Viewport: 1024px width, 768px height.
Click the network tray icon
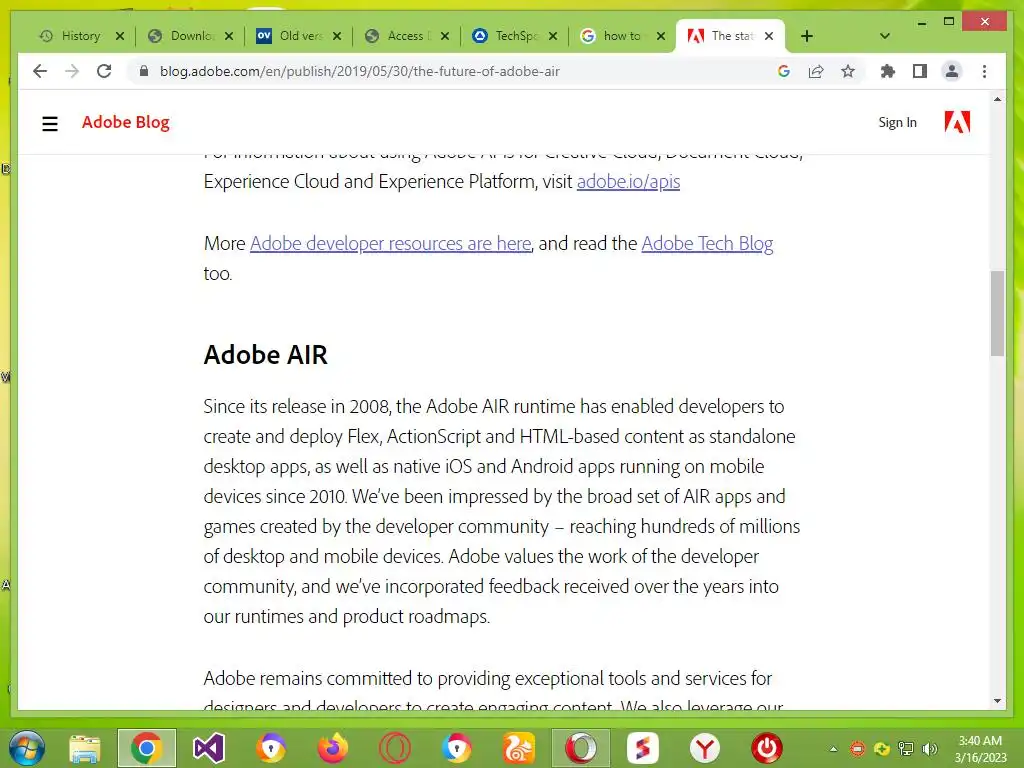pos(906,749)
